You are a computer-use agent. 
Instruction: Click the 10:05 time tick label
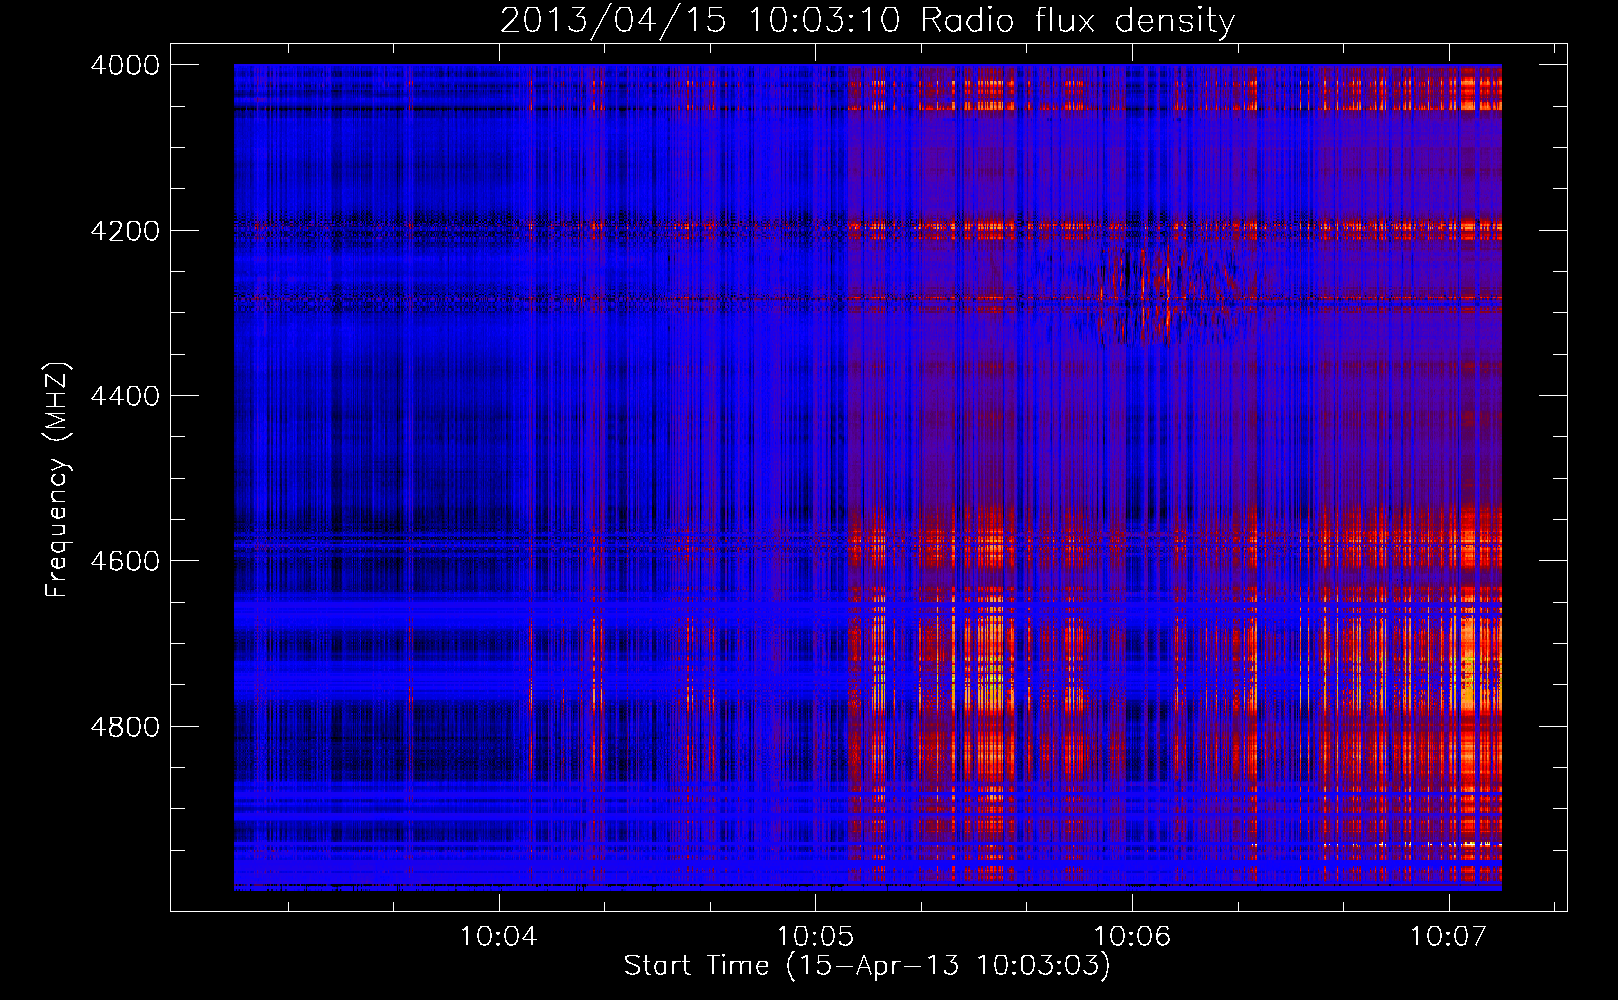[815, 937]
